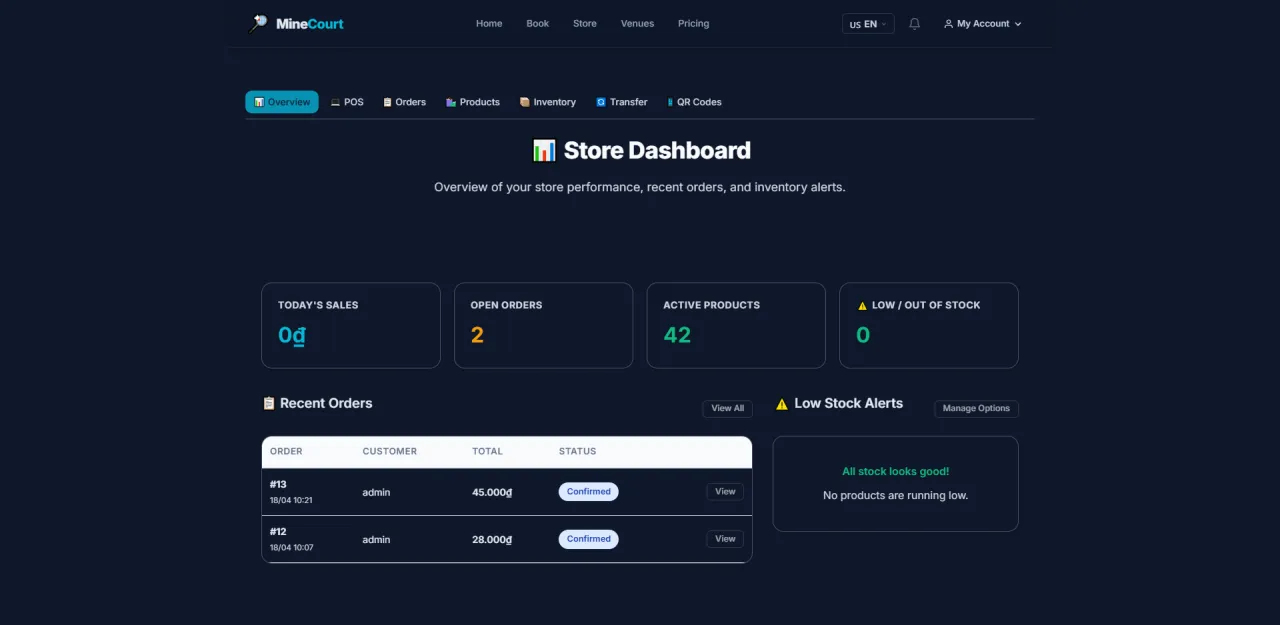Click the CUSTOMER column header

click(389, 451)
